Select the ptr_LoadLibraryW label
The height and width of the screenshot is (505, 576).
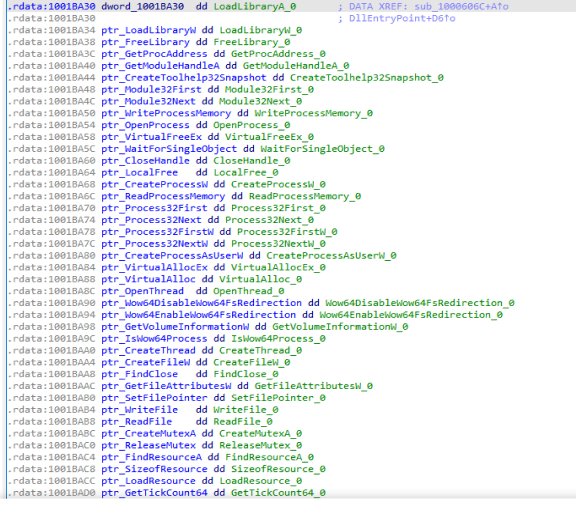pos(148,30)
